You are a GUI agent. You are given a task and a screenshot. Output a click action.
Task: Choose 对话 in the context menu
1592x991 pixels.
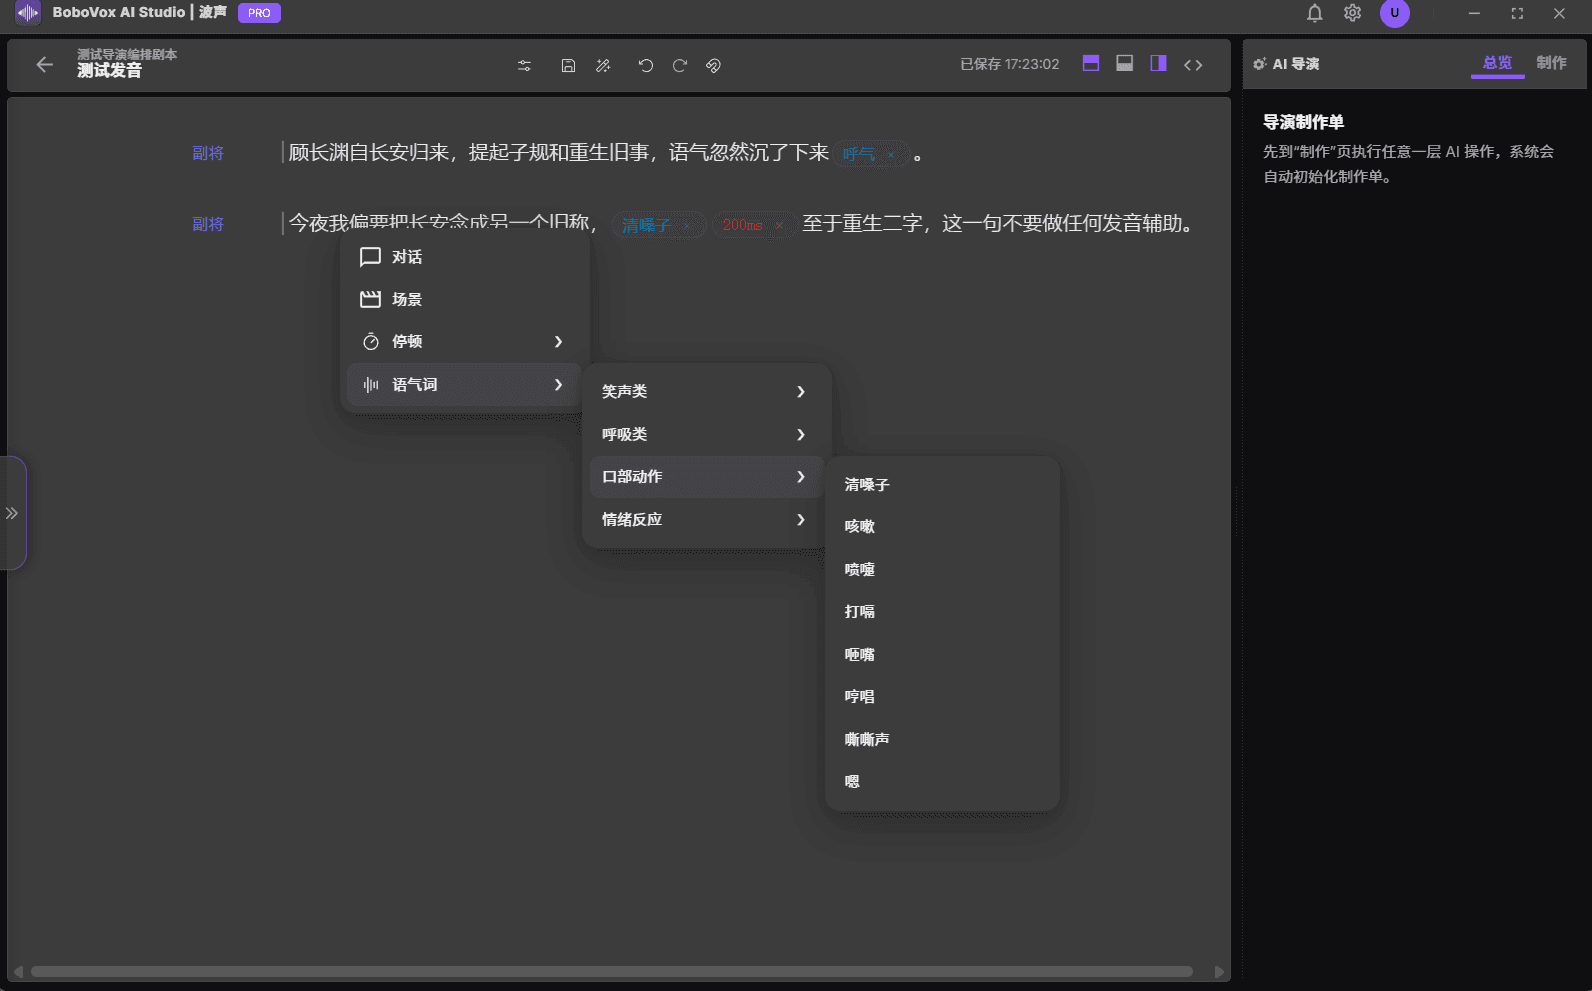[464, 257]
